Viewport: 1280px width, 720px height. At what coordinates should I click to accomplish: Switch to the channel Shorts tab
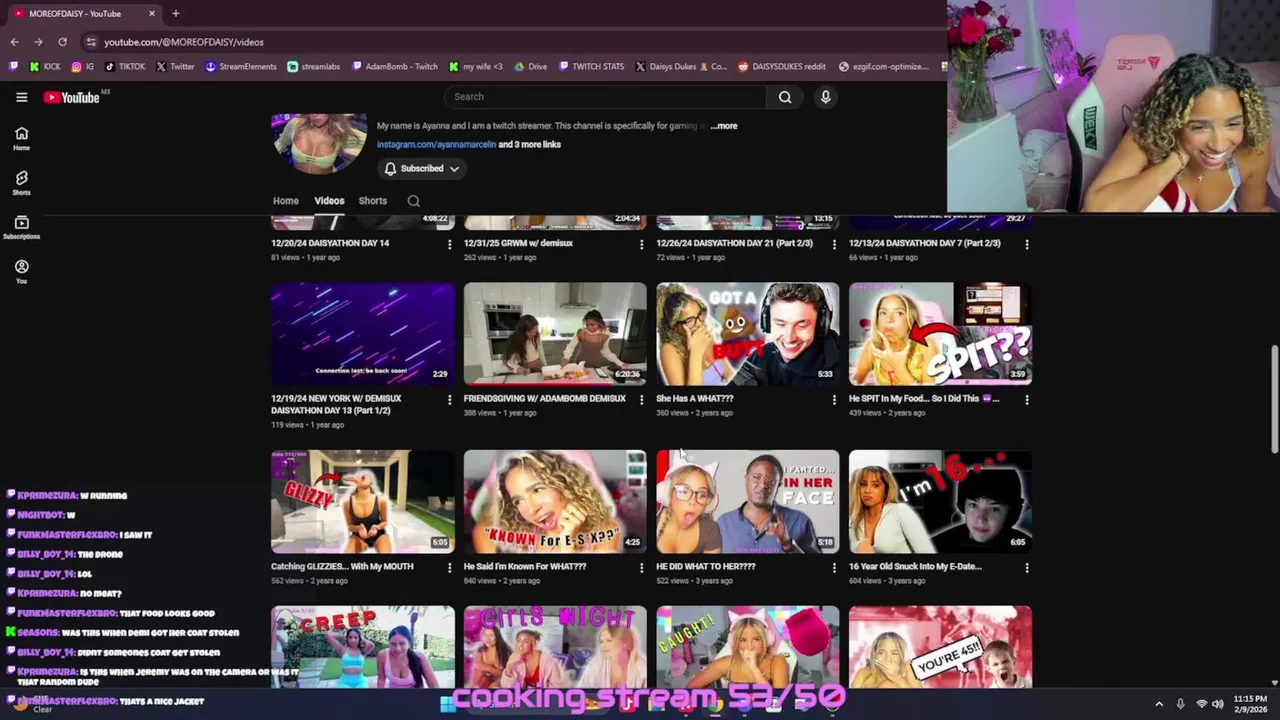373,201
